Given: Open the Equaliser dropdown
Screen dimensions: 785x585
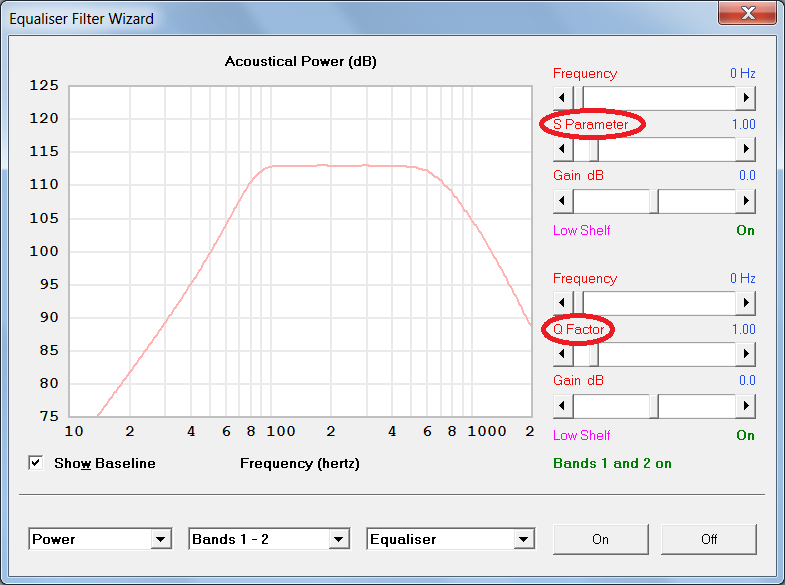Looking at the screenshot, I should pos(451,539).
